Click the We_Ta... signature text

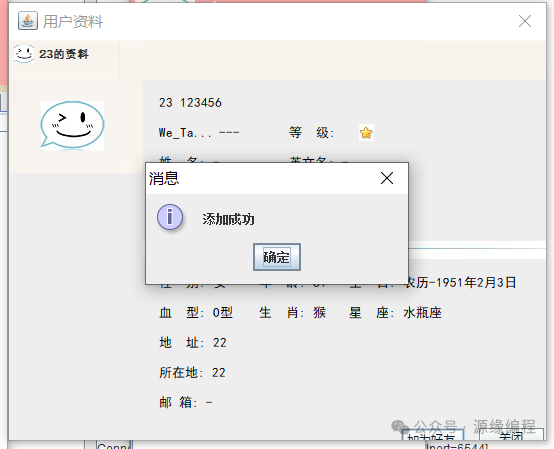[185, 133]
